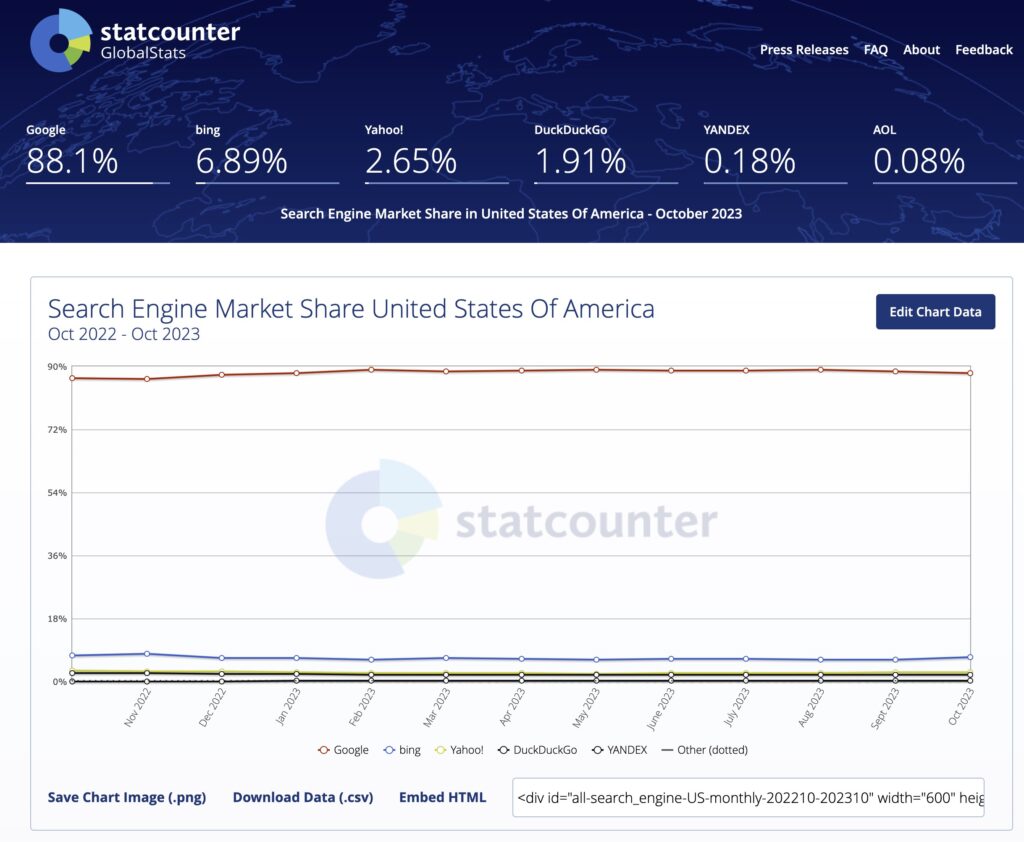
Task: Download Data as csv
Action: pyautogui.click(x=303, y=797)
